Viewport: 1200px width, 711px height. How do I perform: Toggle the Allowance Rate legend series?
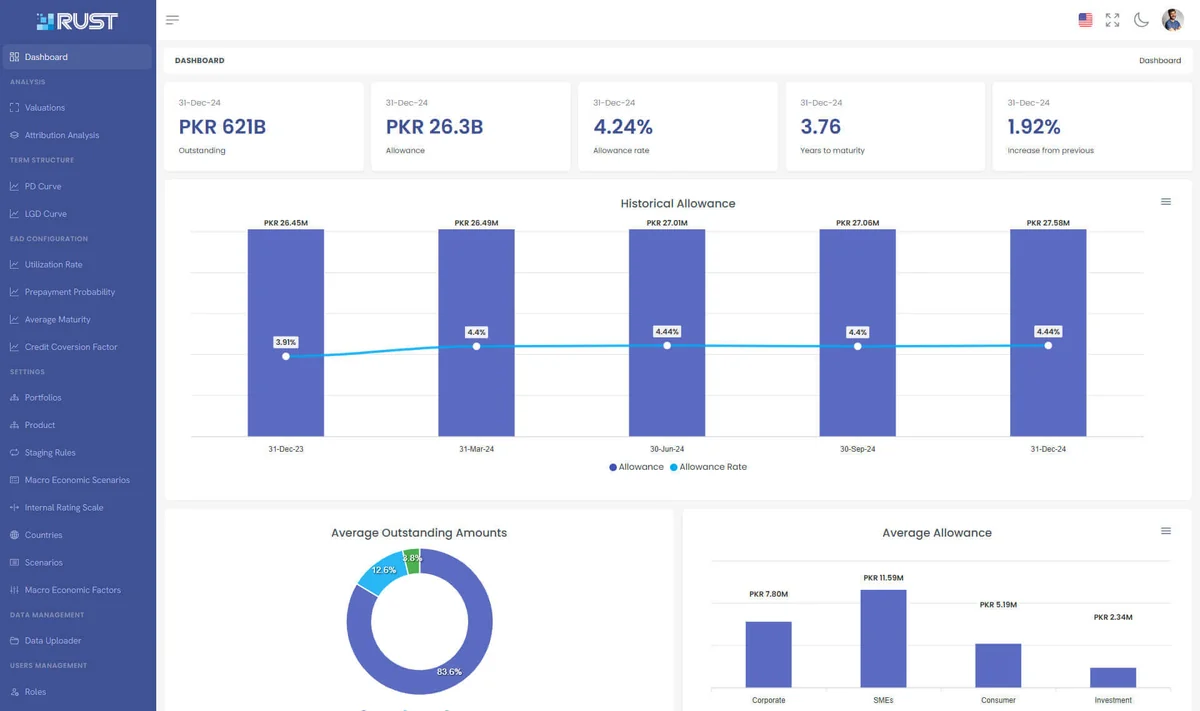pos(708,467)
